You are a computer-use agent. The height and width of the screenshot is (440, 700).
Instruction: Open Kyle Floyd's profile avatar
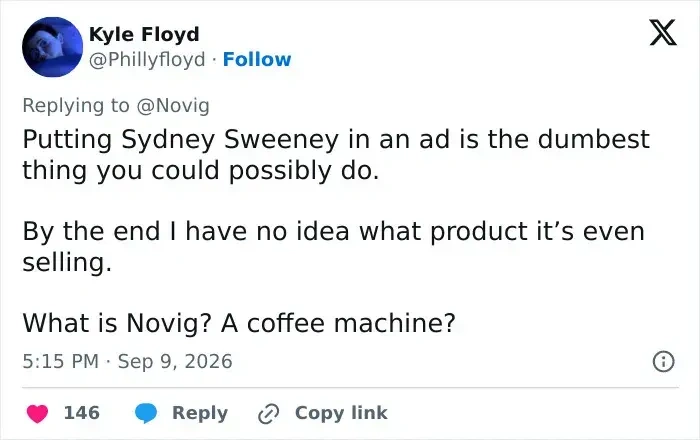coord(53,47)
